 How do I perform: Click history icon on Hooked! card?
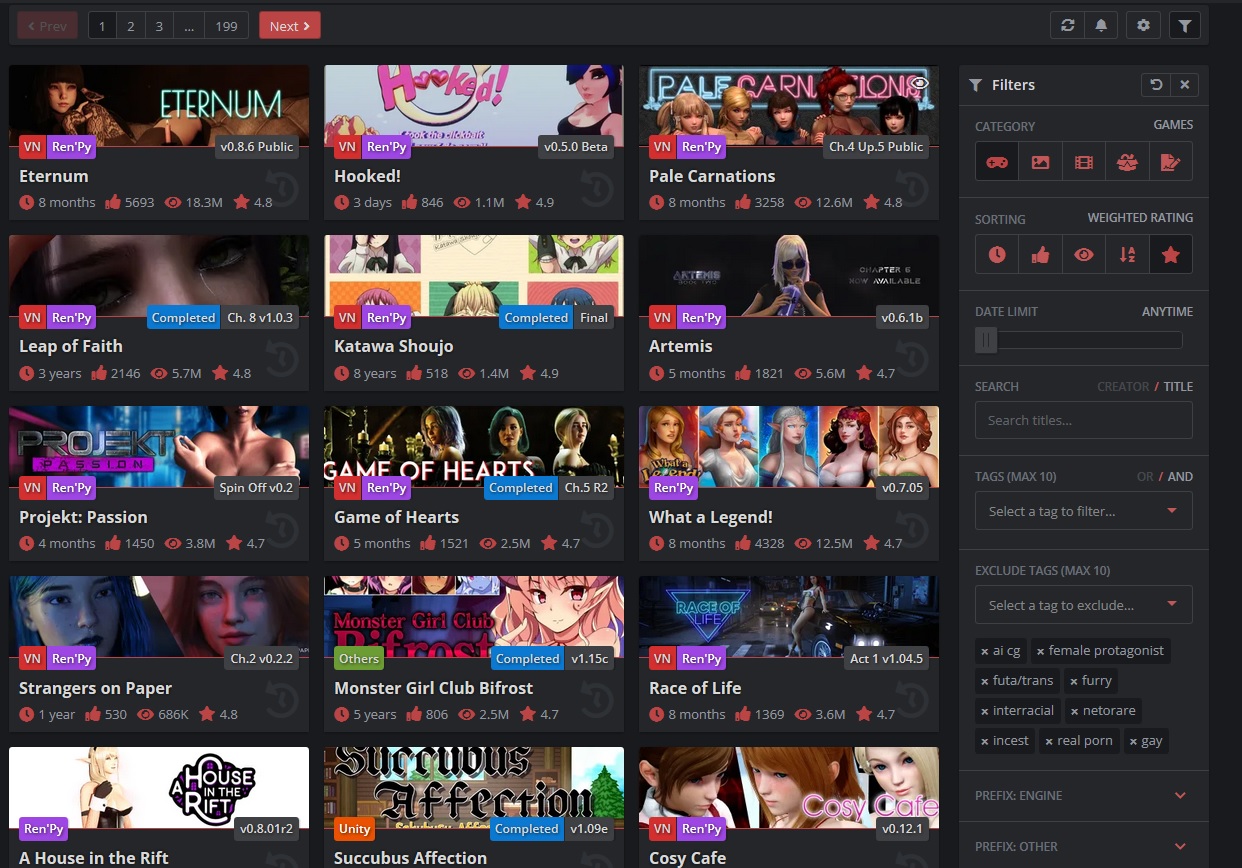click(598, 187)
